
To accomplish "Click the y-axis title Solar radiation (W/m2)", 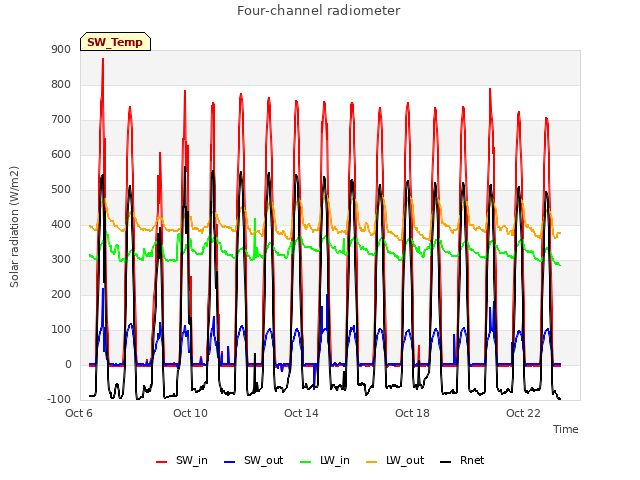I will coord(14,227).
